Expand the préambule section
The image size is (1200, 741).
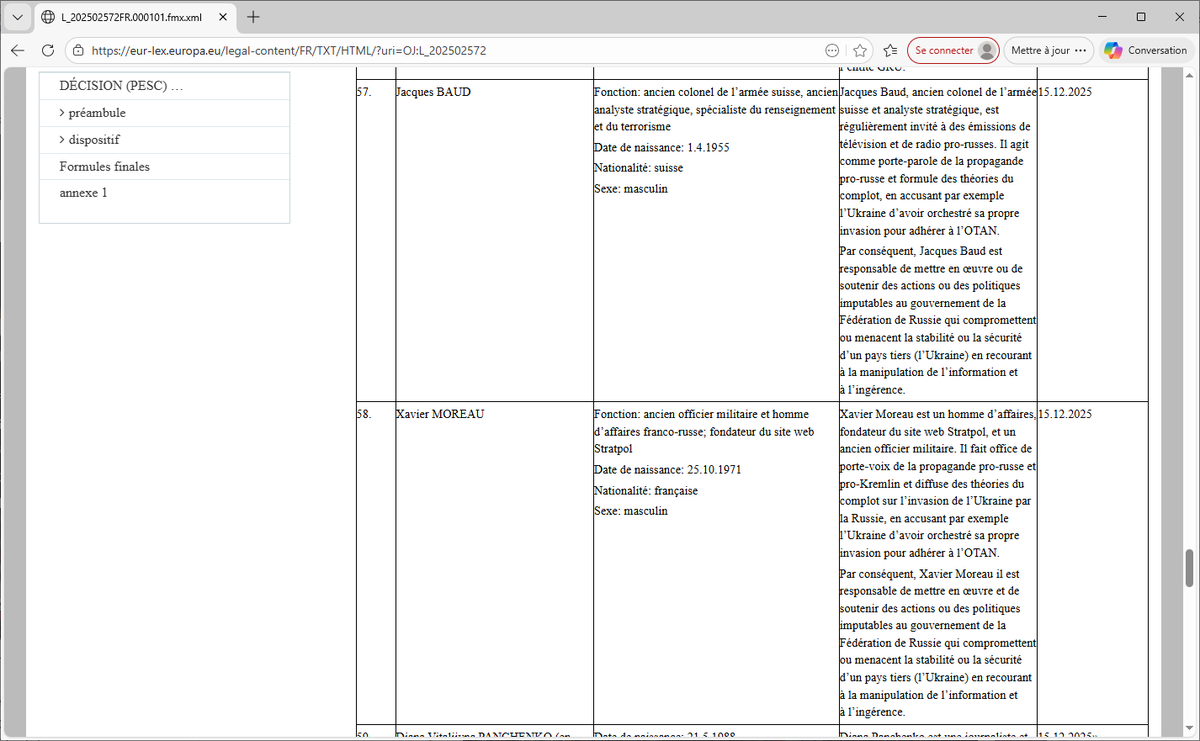[92, 113]
